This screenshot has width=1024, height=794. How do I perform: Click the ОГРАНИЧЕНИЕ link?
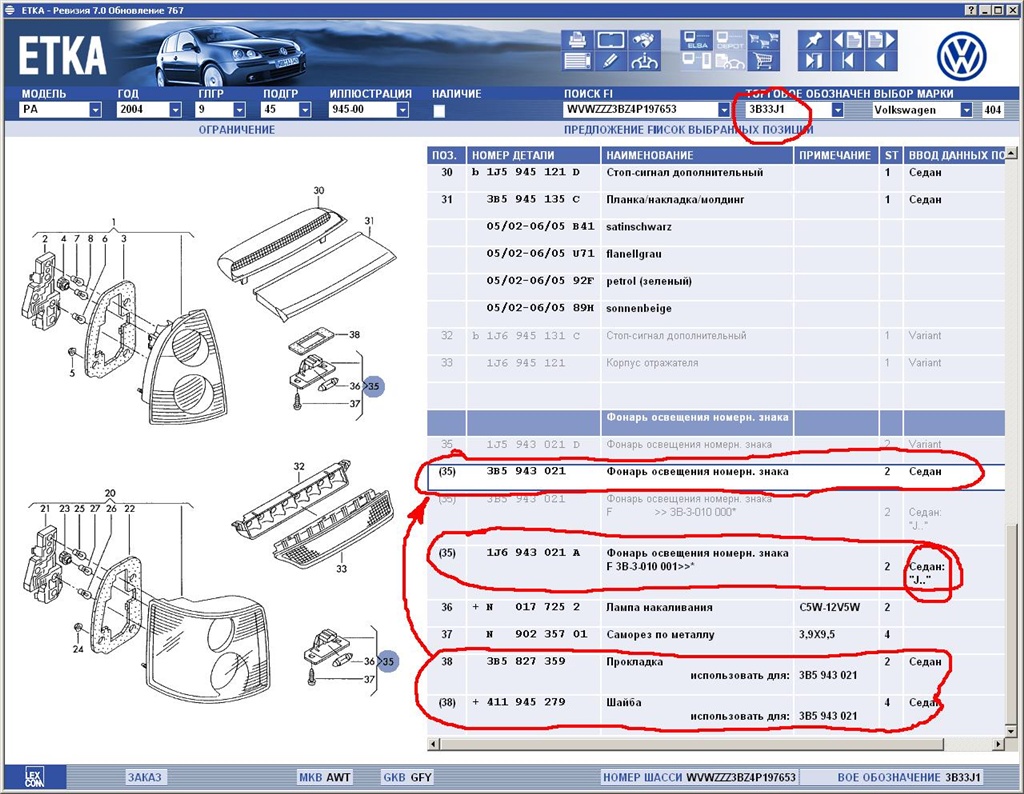tap(237, 129)
